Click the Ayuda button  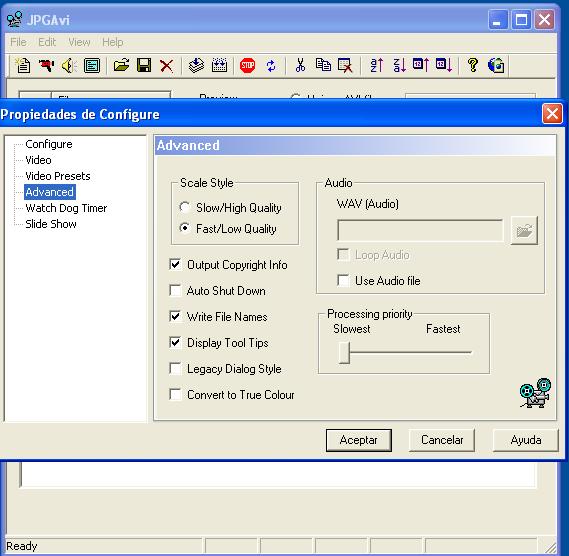click(525, 440)
